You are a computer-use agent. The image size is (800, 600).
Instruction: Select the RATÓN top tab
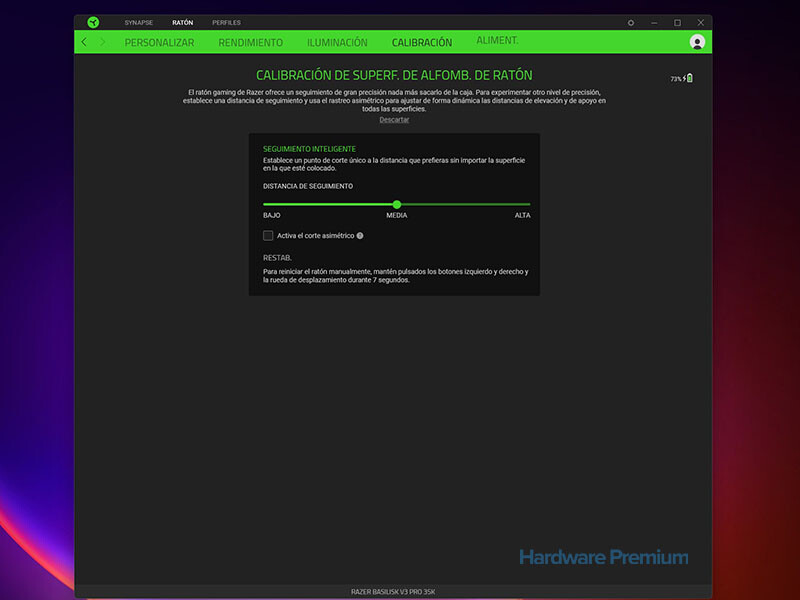point(183,22)
